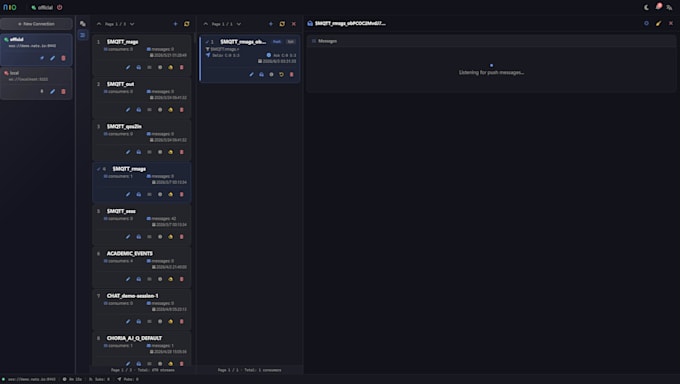Edit the $MQTT_qos2in stream

[x=128, y=152]
